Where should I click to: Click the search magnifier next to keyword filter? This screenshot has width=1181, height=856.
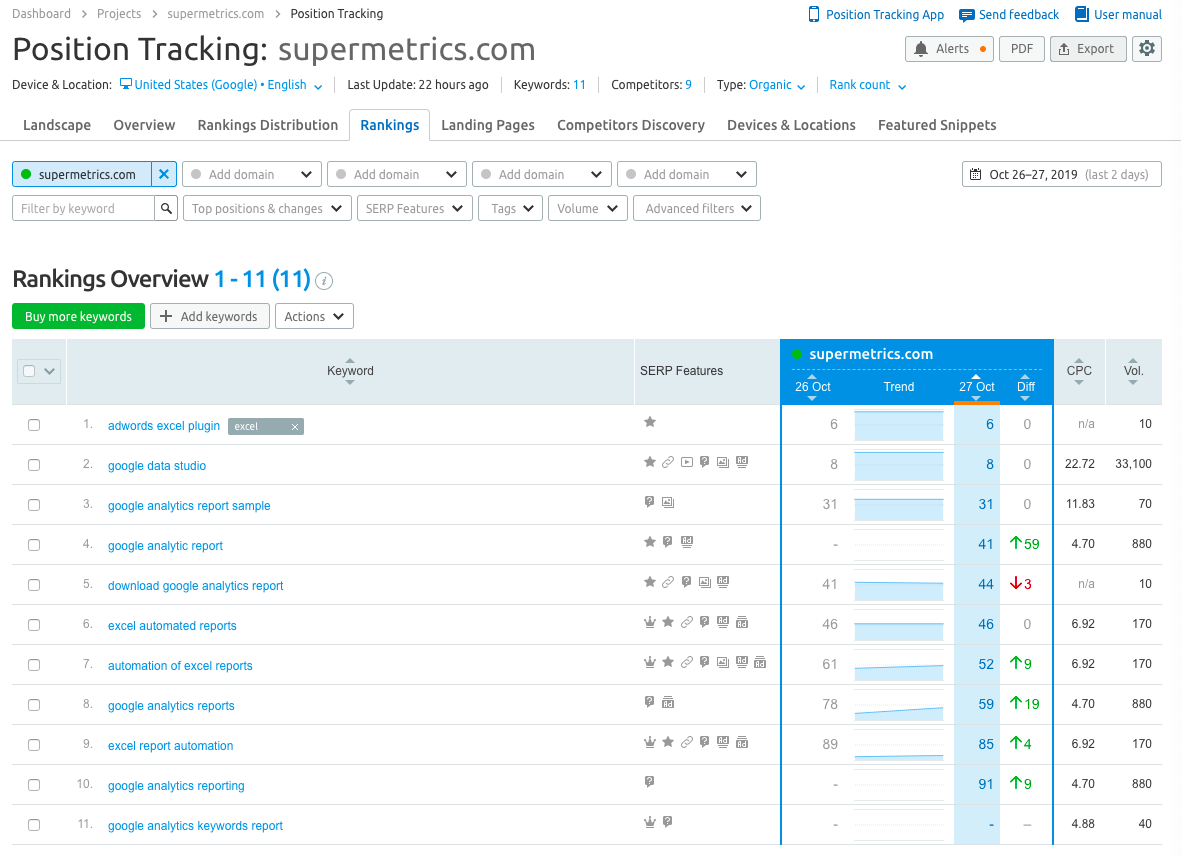(x=166, y=209)
